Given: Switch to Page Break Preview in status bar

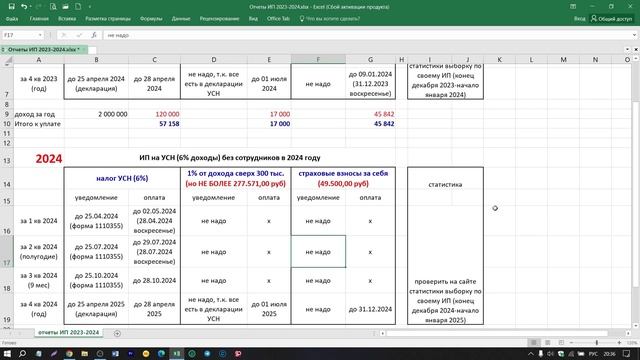Looking at the screenshot, I should [562, 342].
